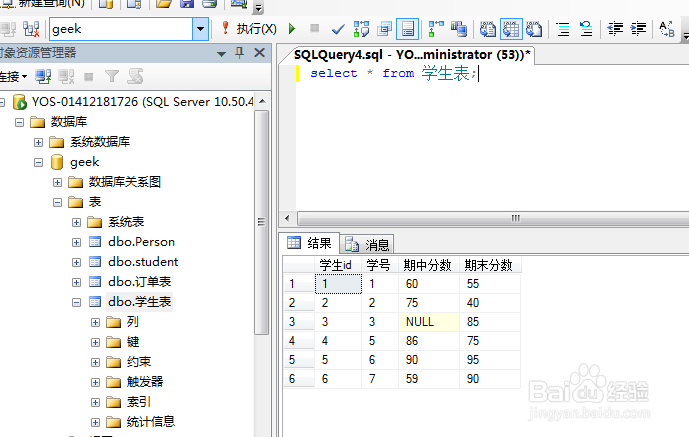
Task: Show the estimated execution plan
Action: 361,29
